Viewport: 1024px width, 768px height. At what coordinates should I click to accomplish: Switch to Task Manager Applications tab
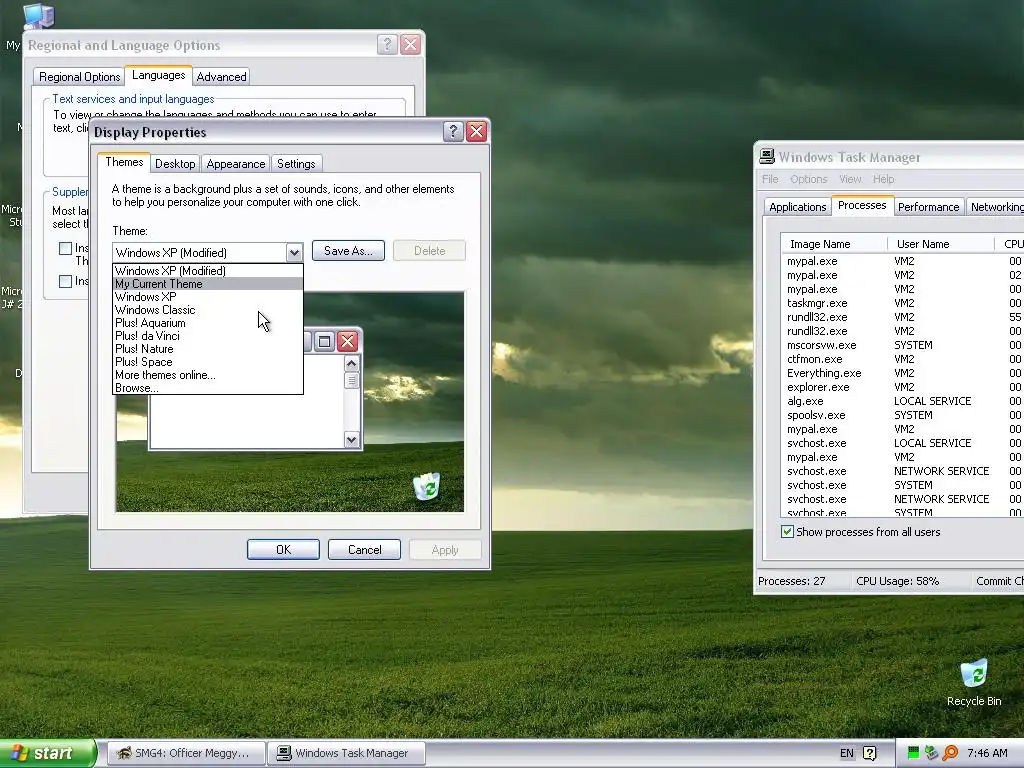[797, 207]
